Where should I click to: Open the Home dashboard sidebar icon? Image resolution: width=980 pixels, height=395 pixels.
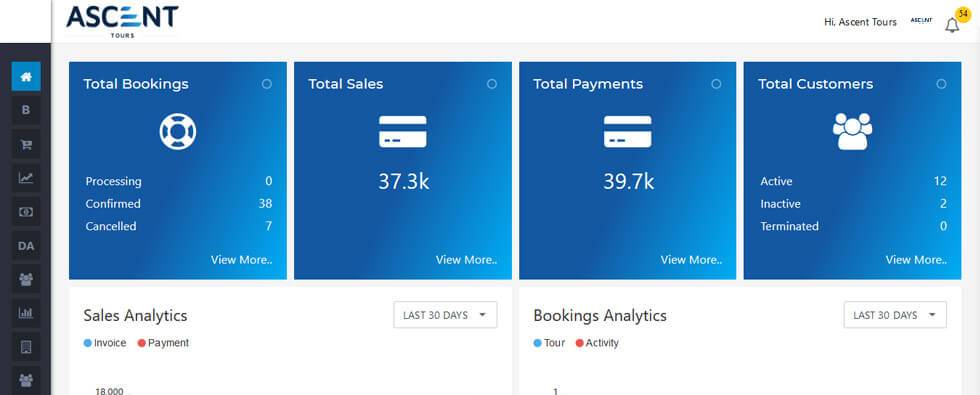tap(26, 76)
